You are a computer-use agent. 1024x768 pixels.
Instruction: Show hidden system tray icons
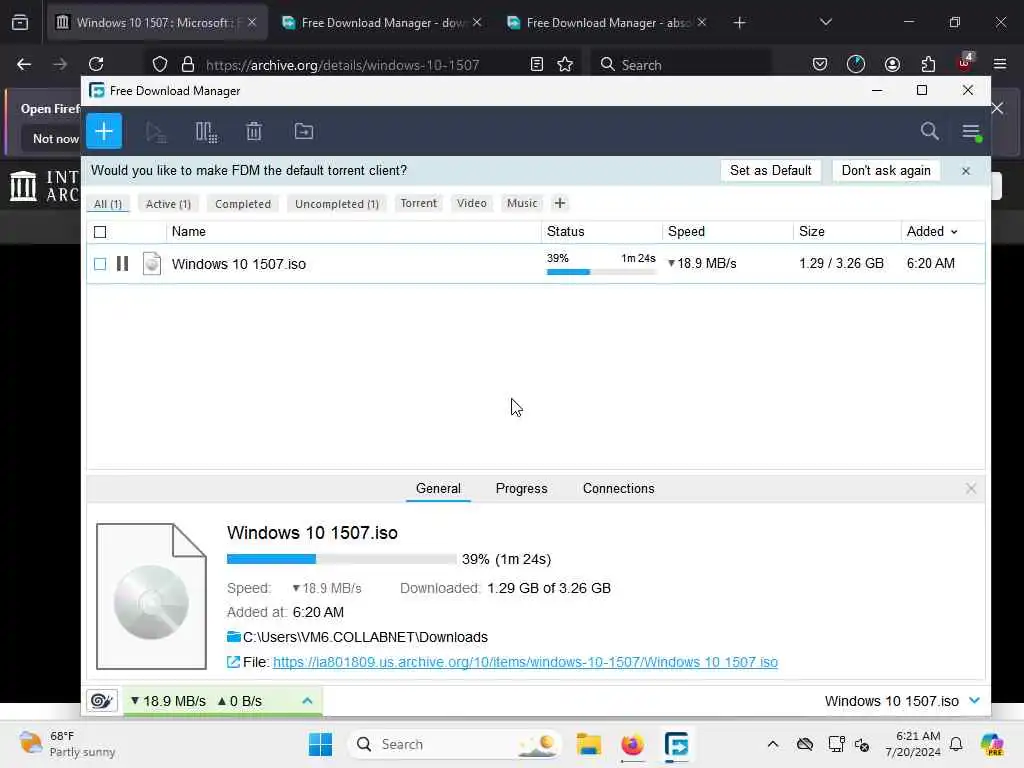(x=773, y=744)
